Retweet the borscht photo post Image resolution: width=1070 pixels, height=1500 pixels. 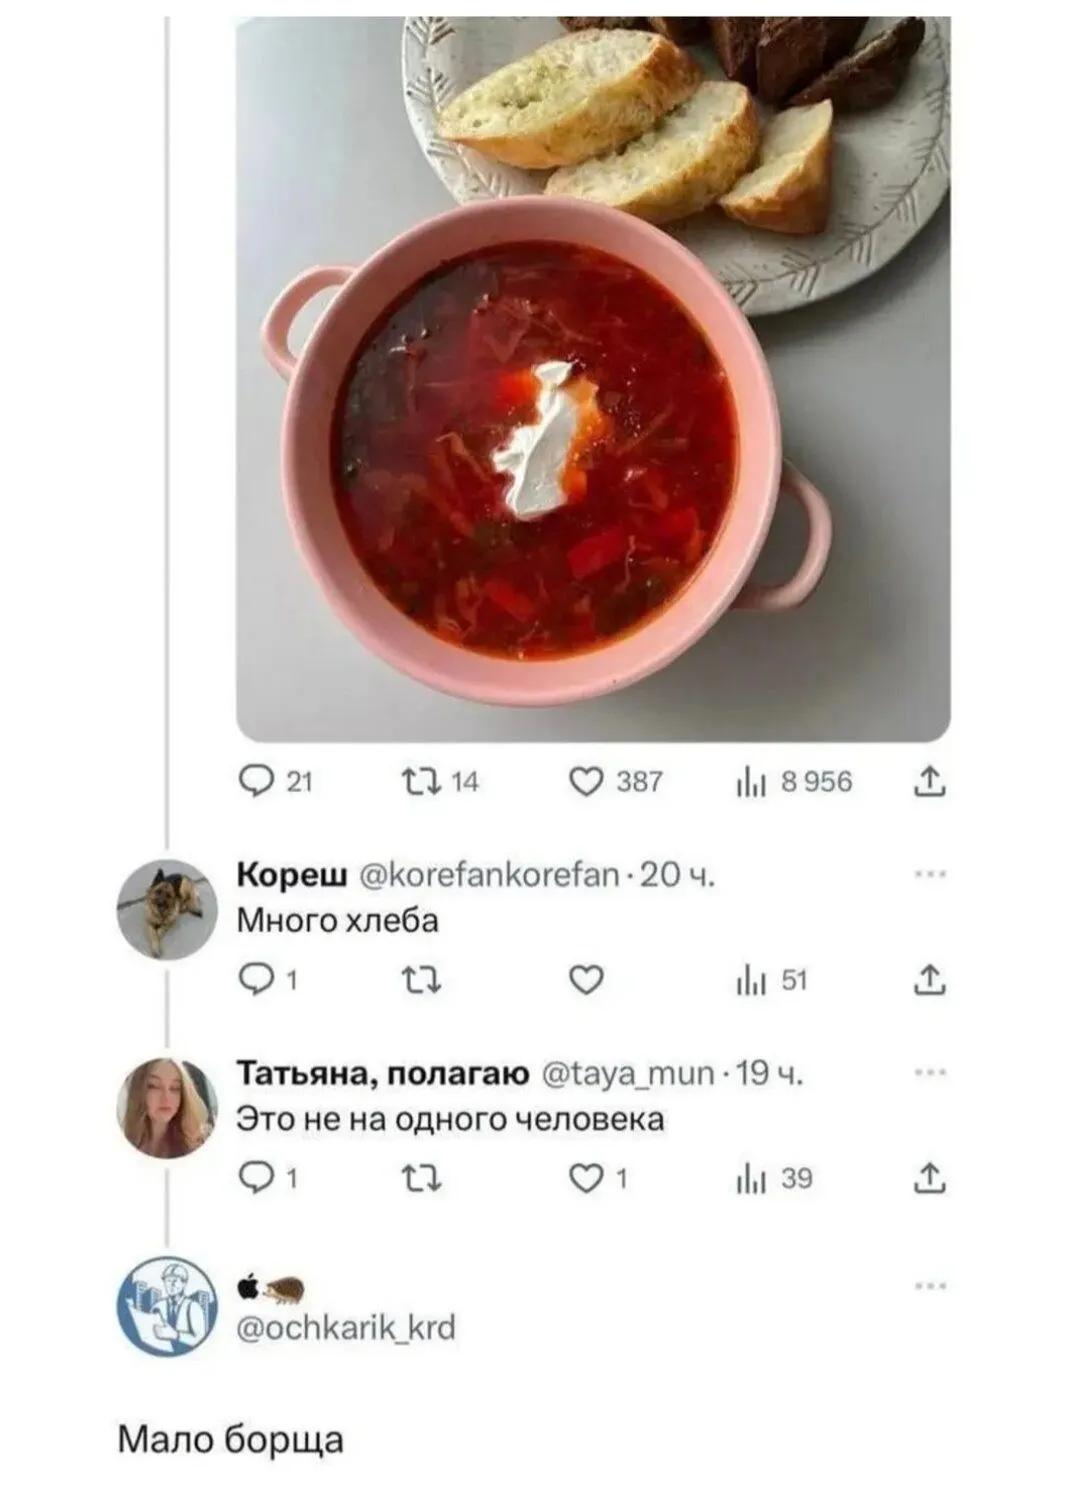[422, 781]
